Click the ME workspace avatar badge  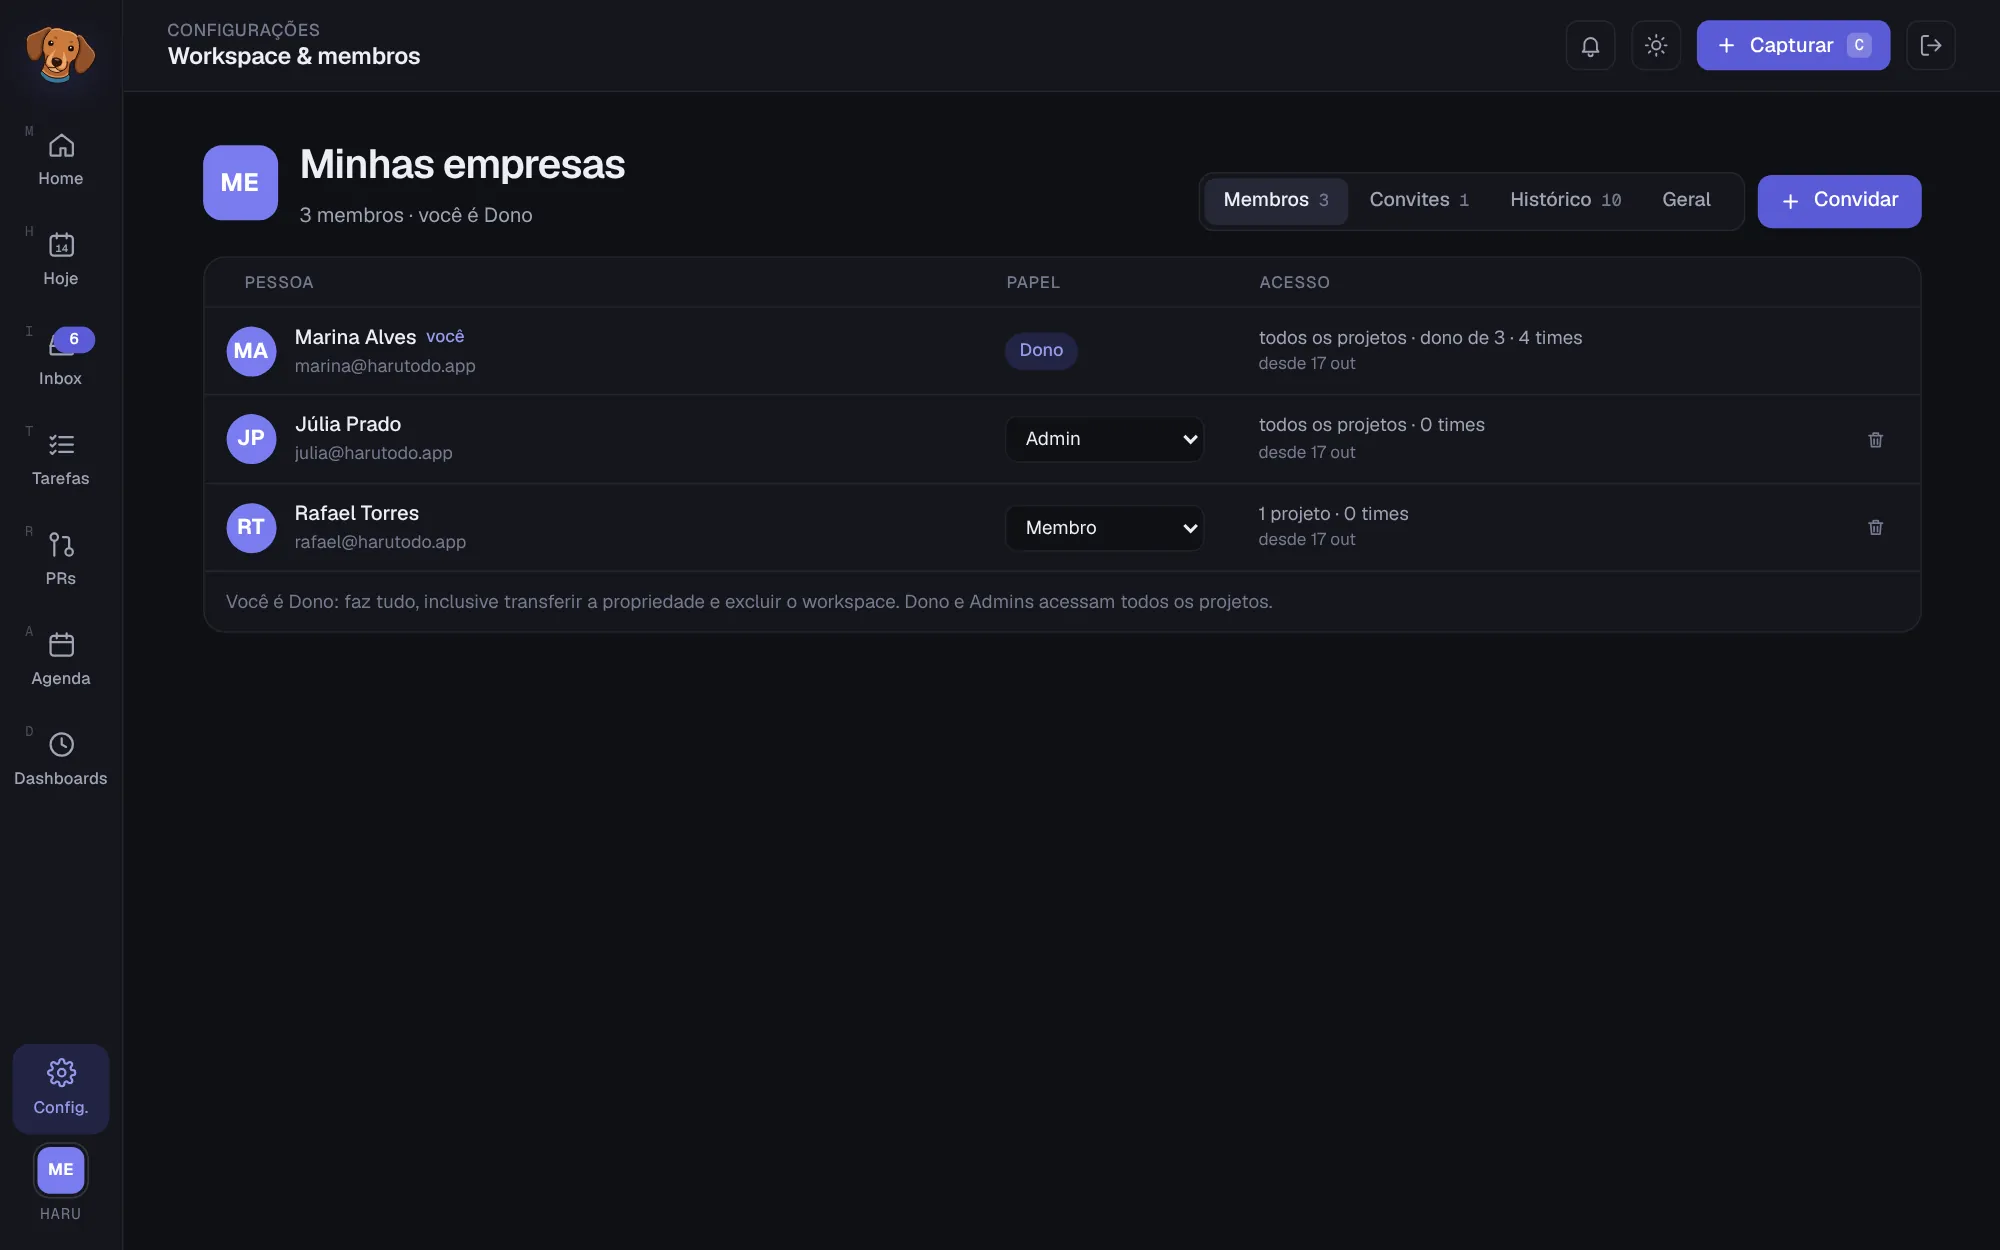(x=240, y=183)
